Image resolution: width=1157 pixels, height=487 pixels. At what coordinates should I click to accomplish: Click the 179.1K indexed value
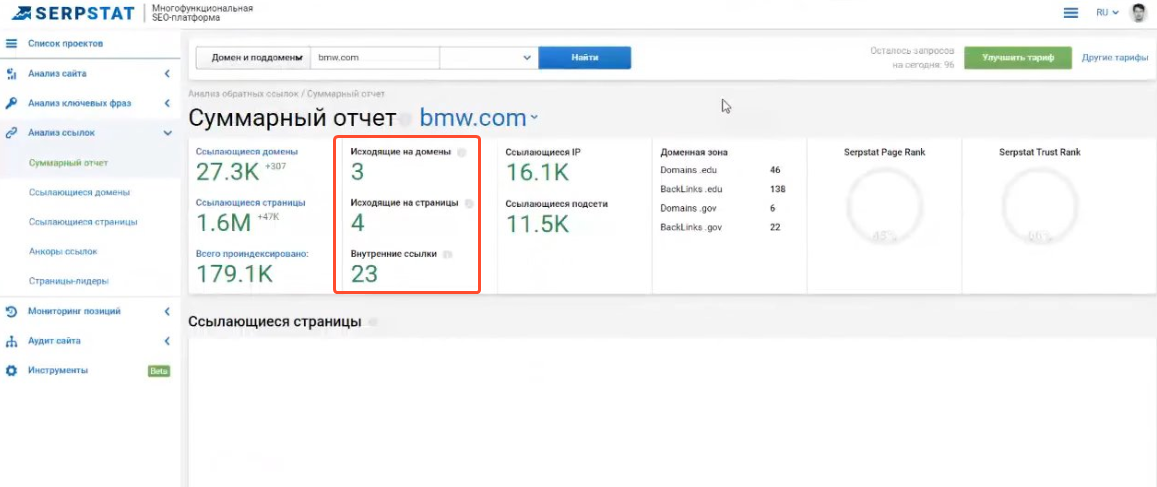coord(235,274)
